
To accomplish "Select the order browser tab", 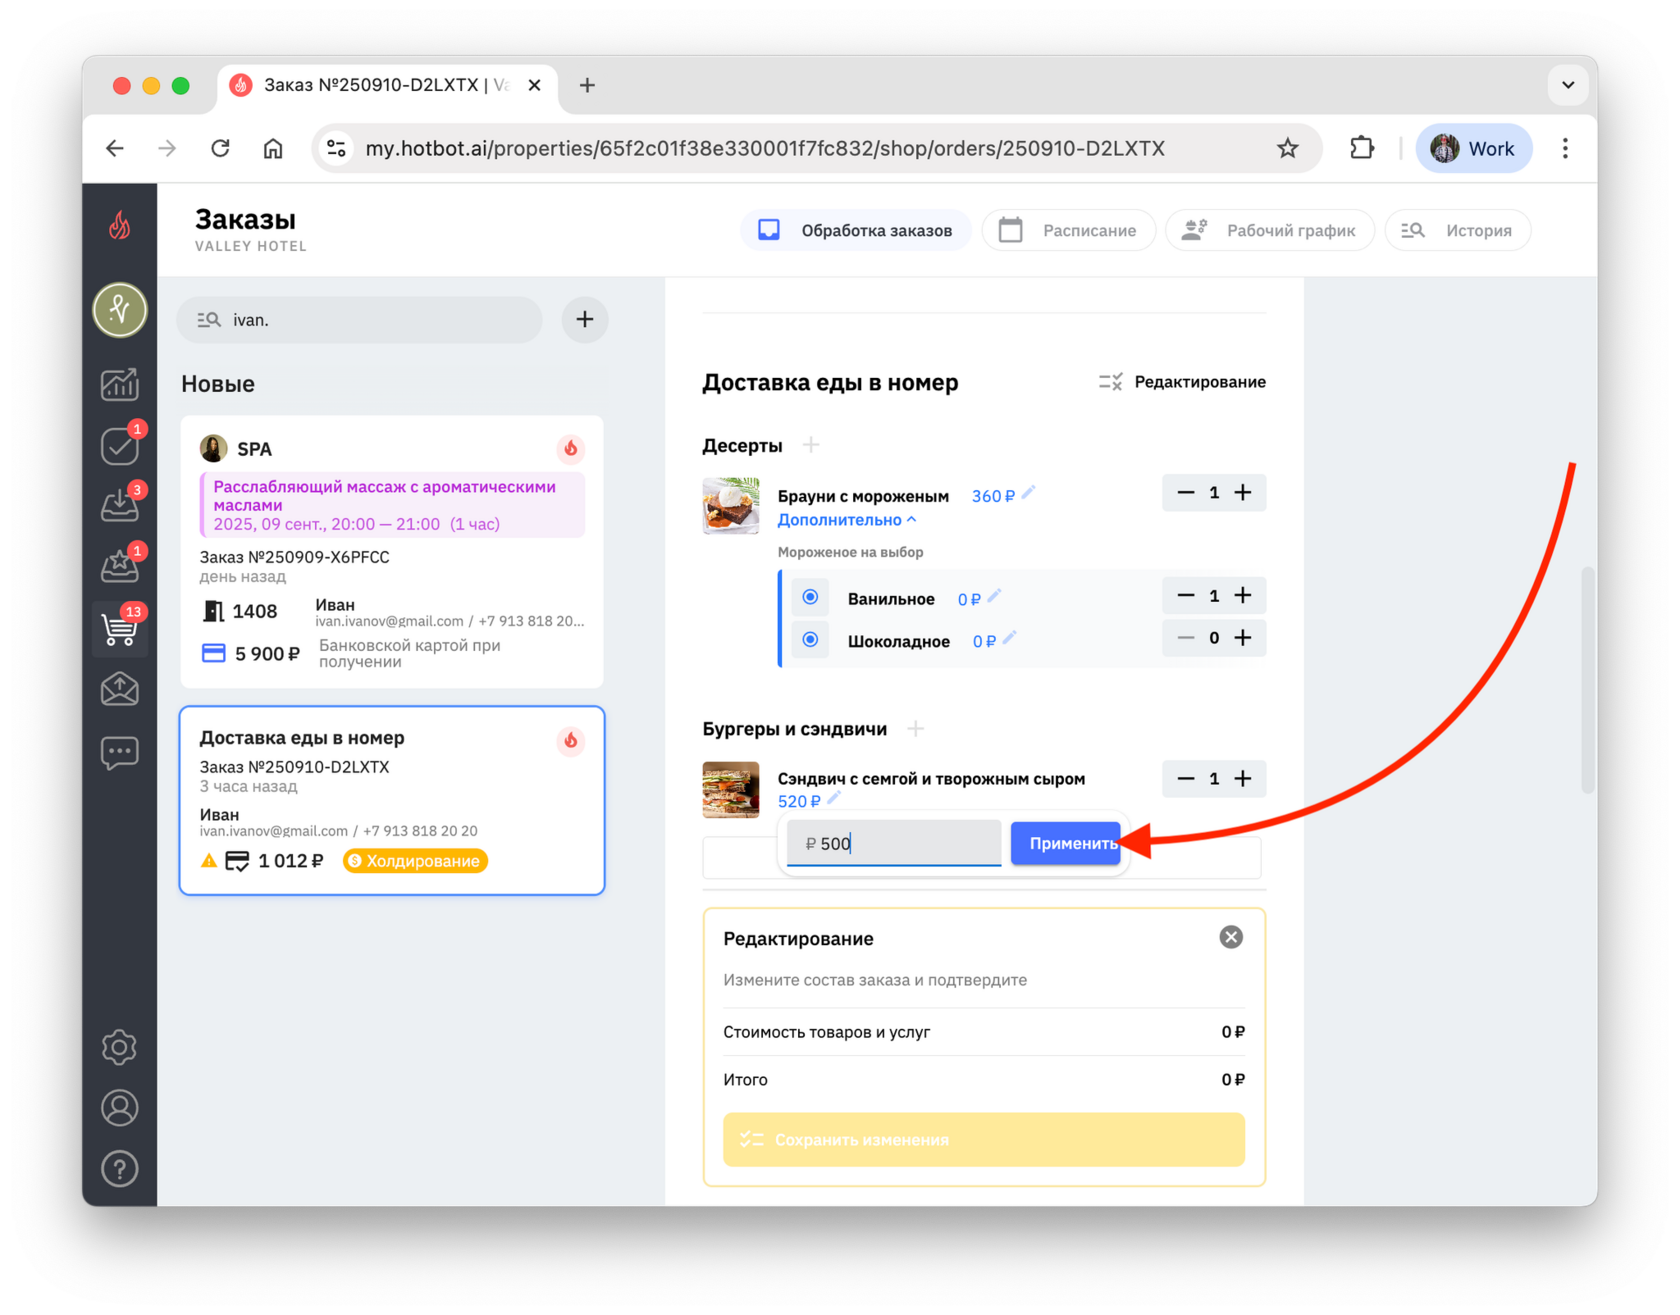I will pos(386,85).
